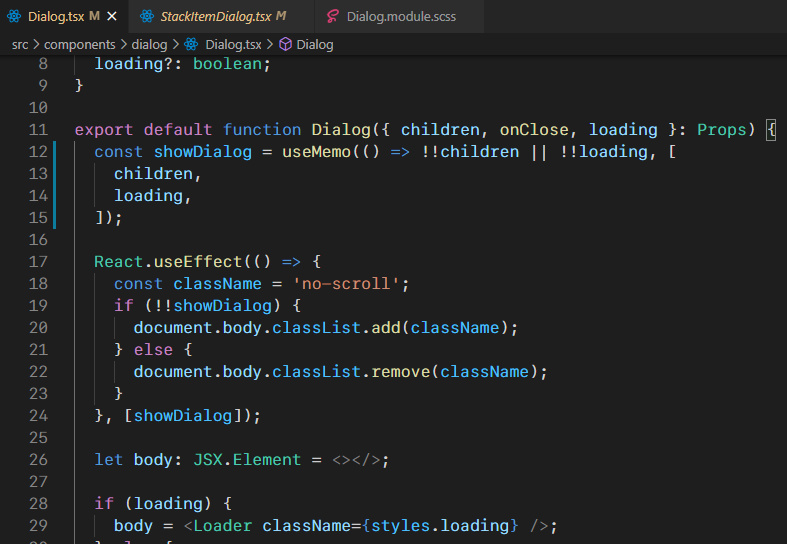This screenshot has width=787, height=544.
Task: Click React file icon in the breadcrumb
Action: (x=191, y=45)
